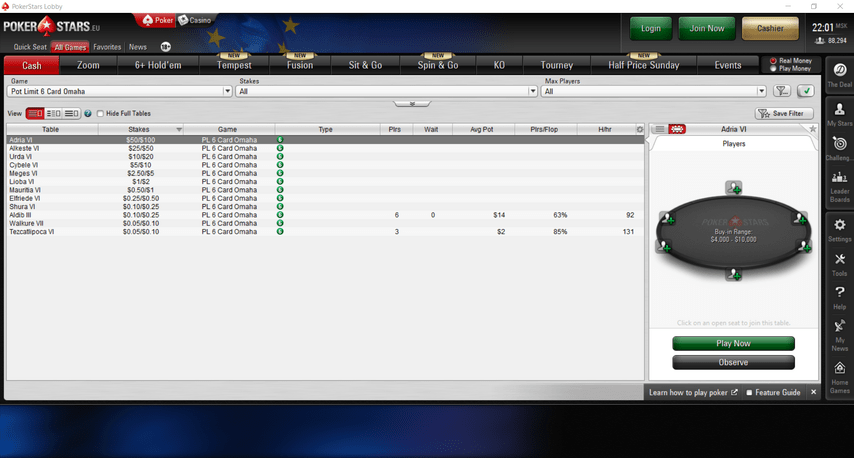Viewport: 854px width, 458px height.
Task: Open Learn how to play poker link
Action: click(x=693, y=392)
